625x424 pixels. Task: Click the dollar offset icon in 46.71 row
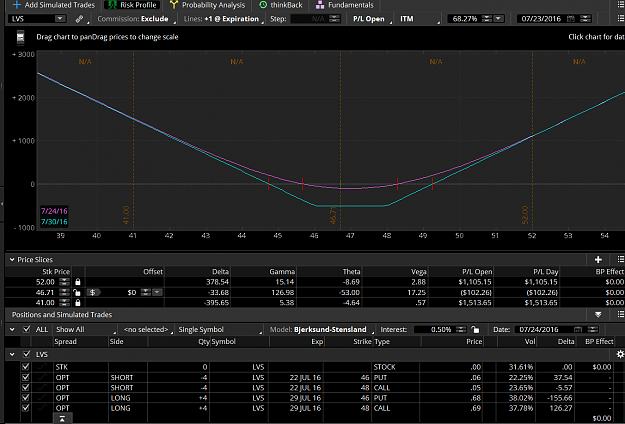(x=93, y=292)
